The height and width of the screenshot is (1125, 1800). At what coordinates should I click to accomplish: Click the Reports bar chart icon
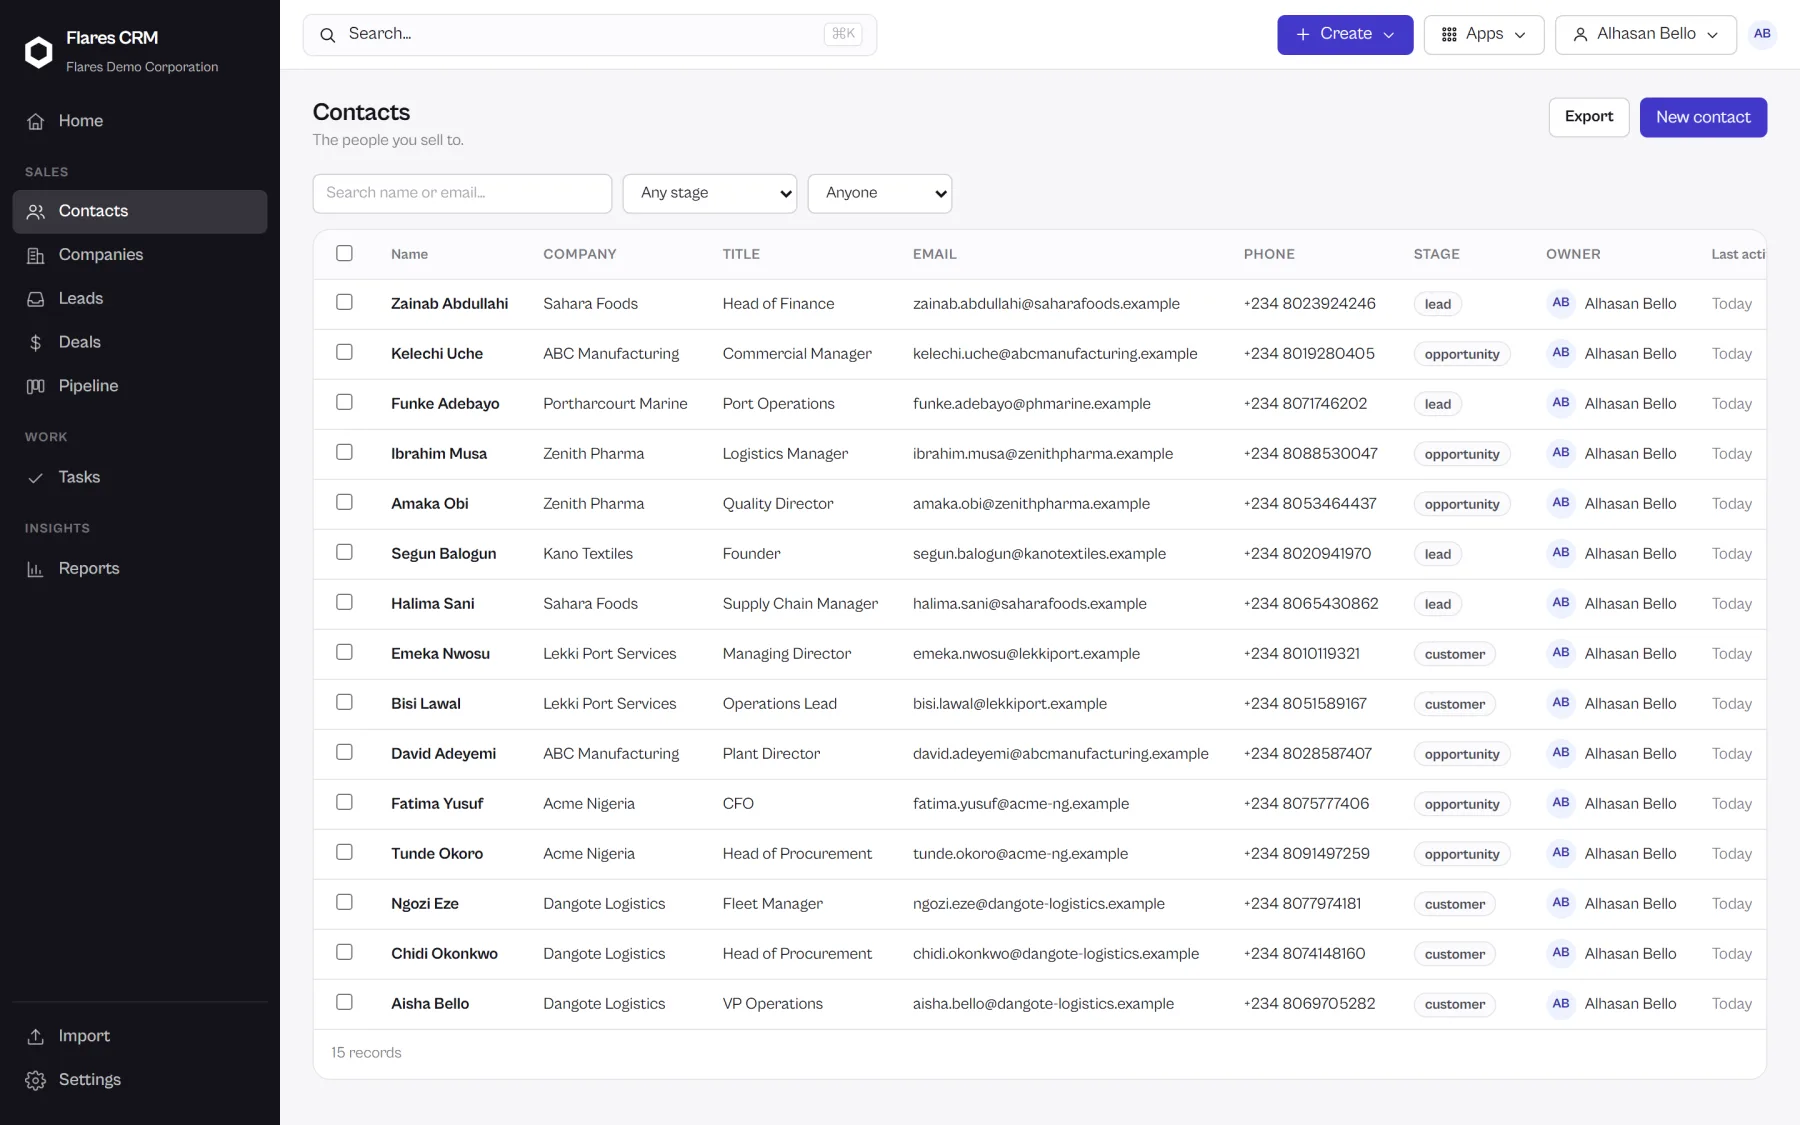tap(36, 569)
